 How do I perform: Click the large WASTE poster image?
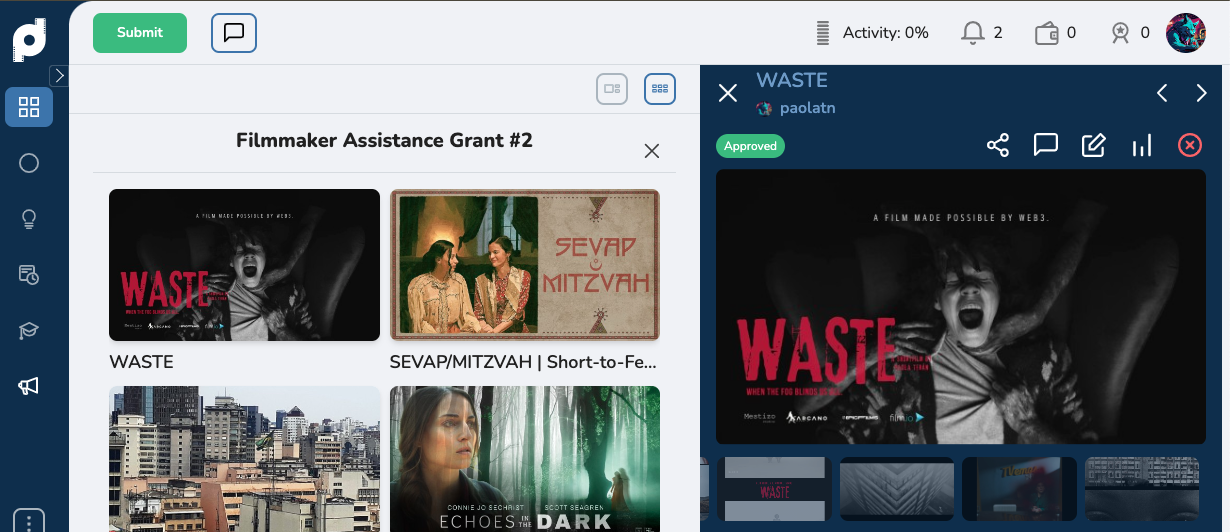coord(961,307)
